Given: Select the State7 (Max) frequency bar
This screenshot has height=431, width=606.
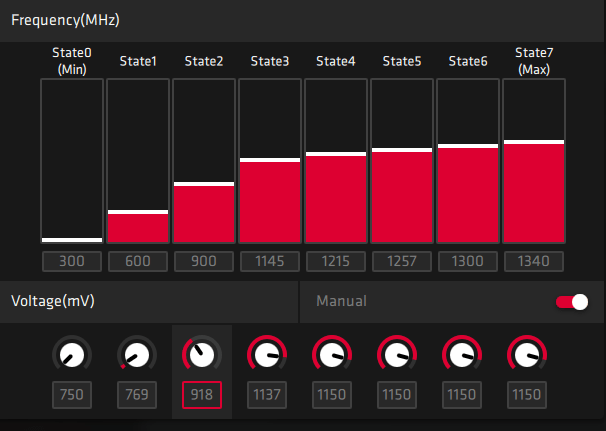Looking at the screenshot, I should (x=534, y=161).
